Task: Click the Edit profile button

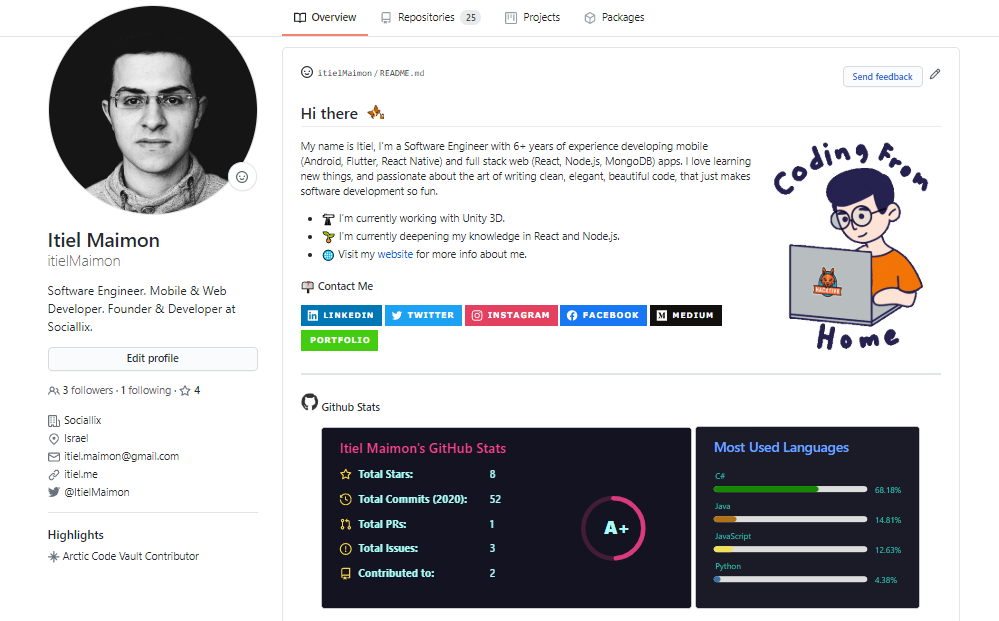Action: [x=152, y=359]
